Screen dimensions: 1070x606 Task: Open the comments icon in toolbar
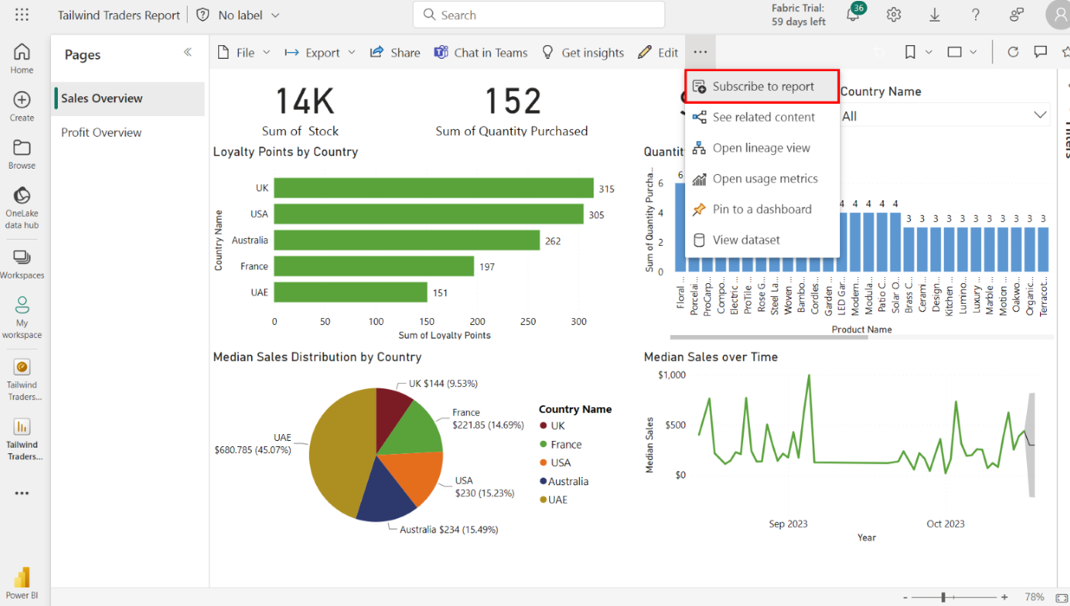1041,52
